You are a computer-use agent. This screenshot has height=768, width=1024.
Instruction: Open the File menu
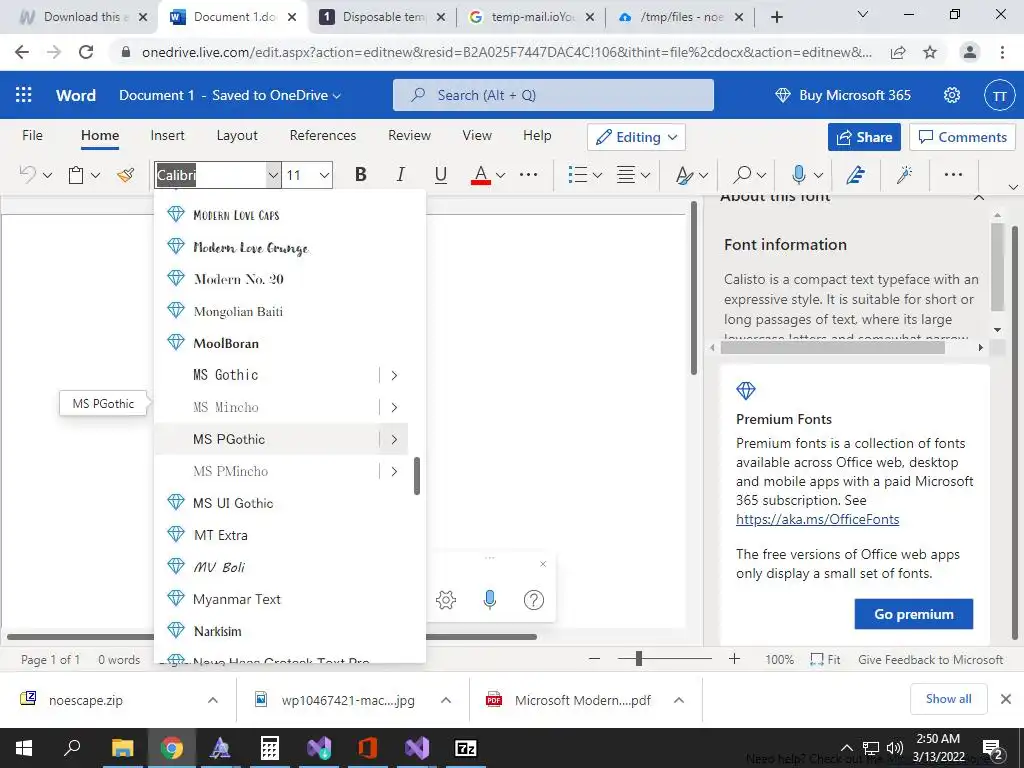click(x=32, y=135)
